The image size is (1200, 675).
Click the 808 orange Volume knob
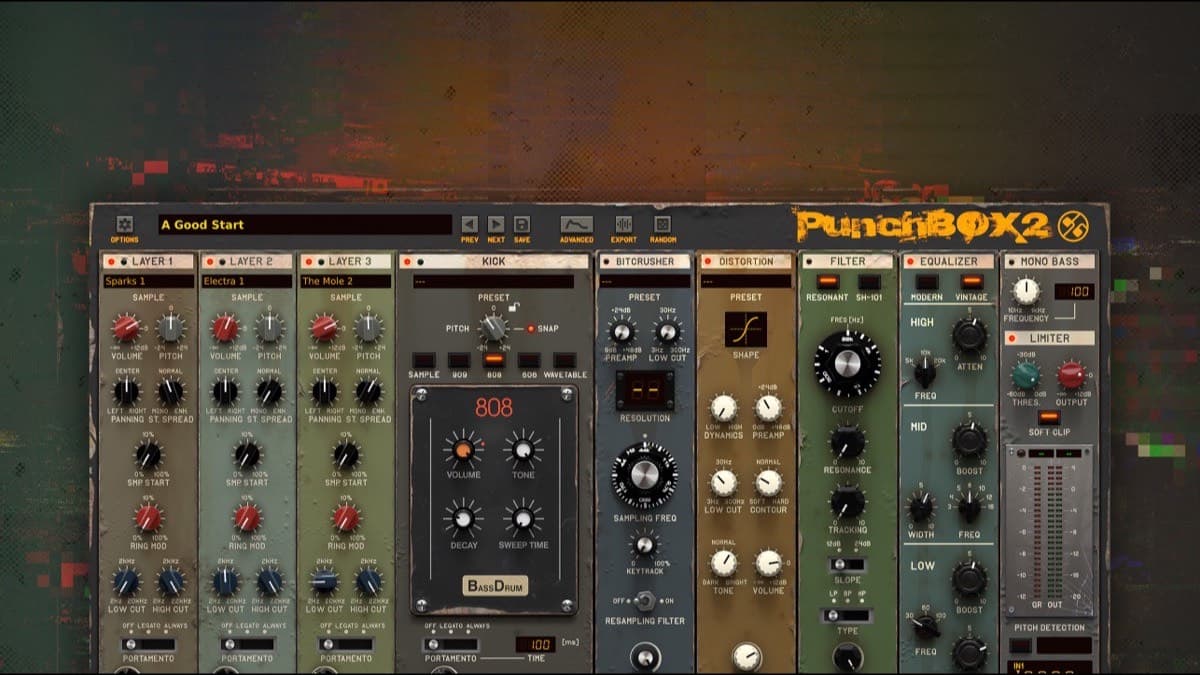tap(463, 449)
